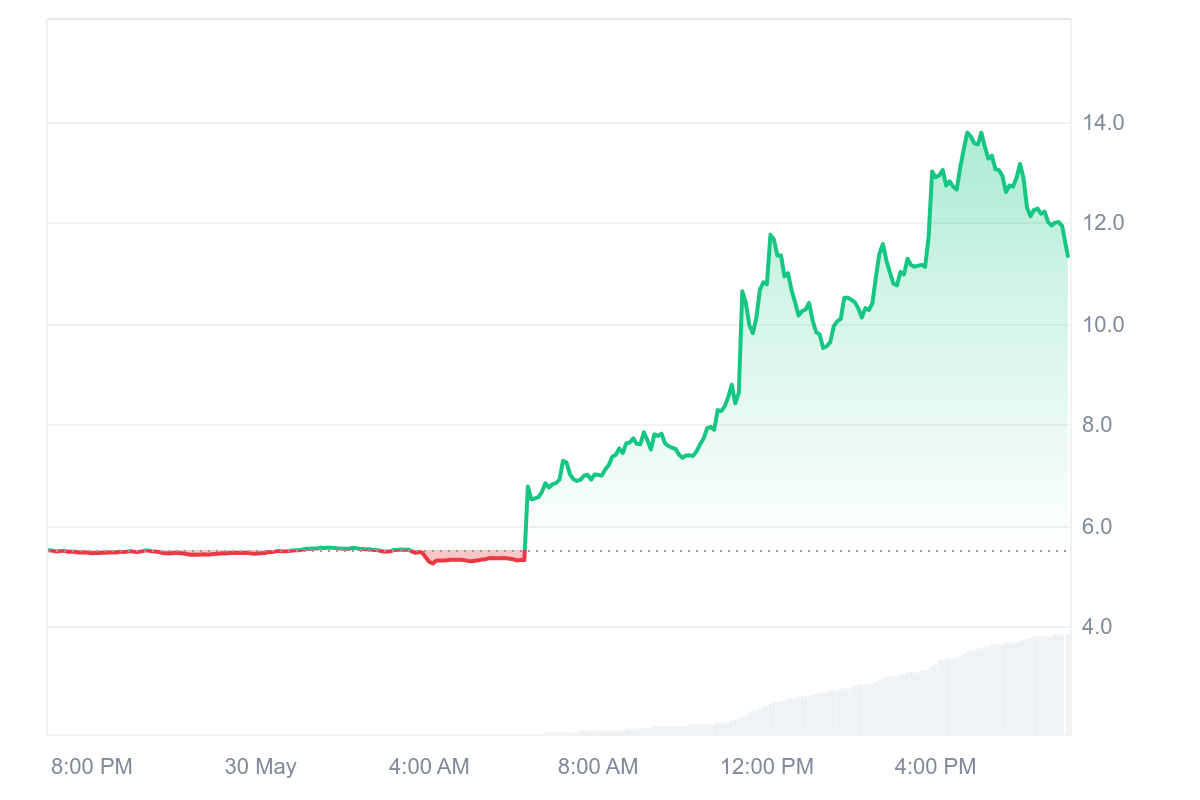Click the red dip in the price line

click(432, 563)
